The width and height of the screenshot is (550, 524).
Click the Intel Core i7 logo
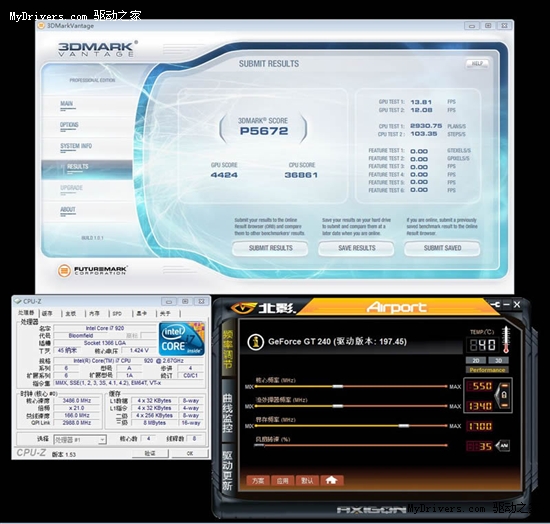coord(181,339)
